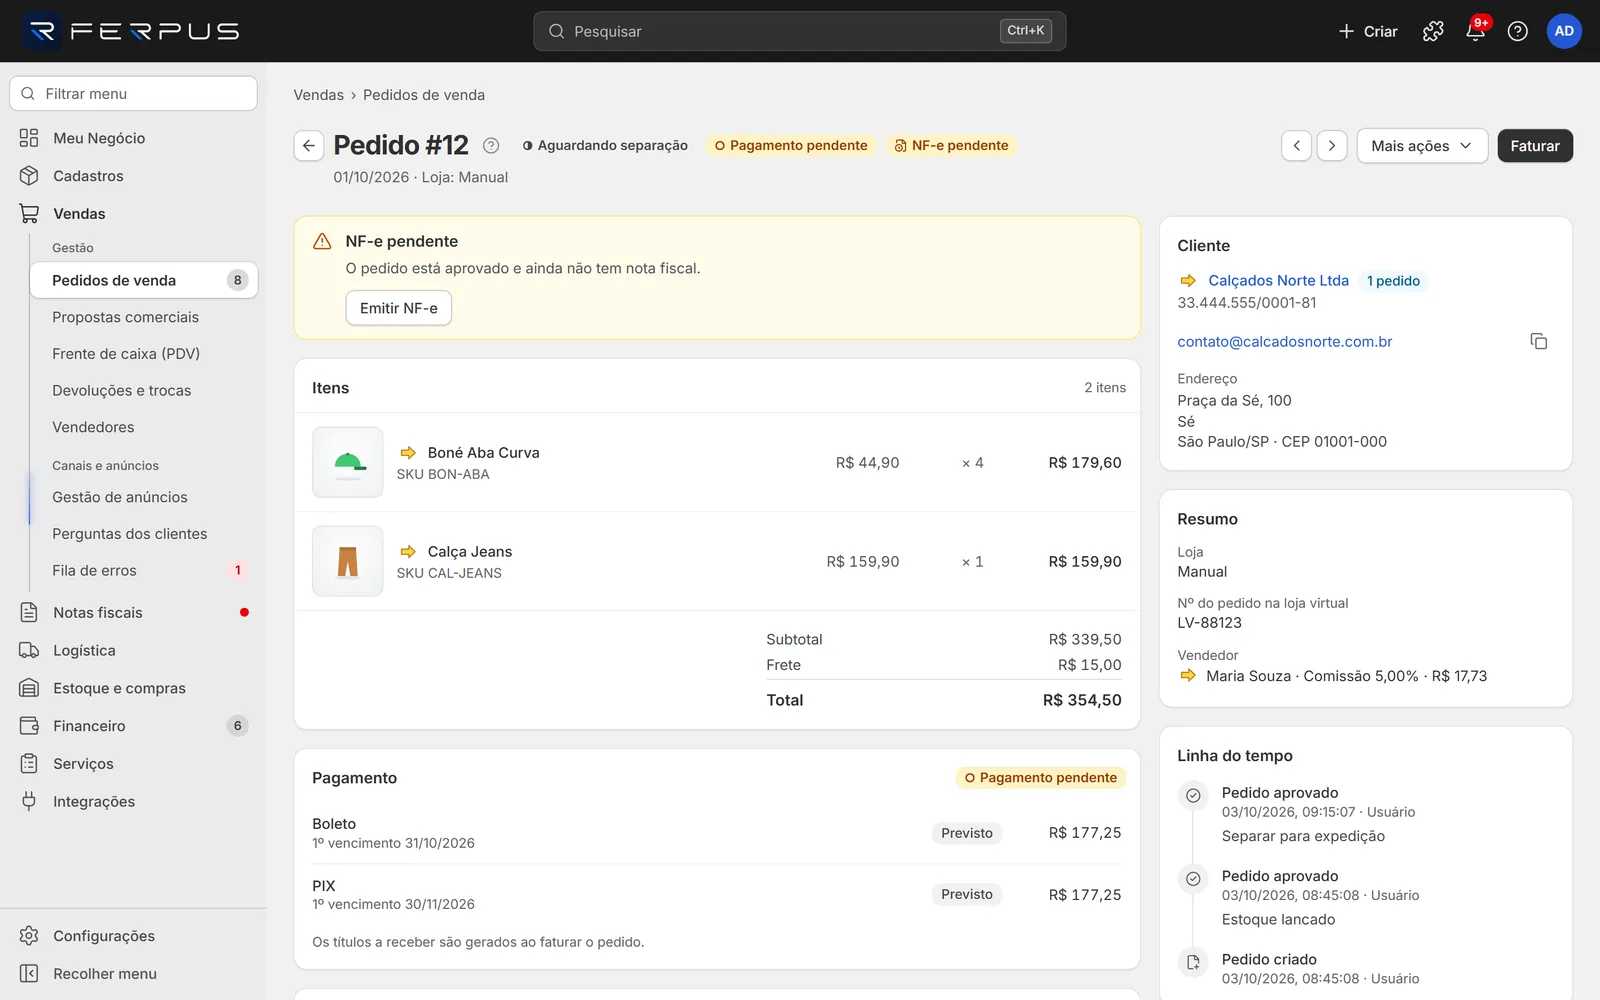
Task: Open the arrow icon beside Calça Jeans
Action: coord(408,552)
